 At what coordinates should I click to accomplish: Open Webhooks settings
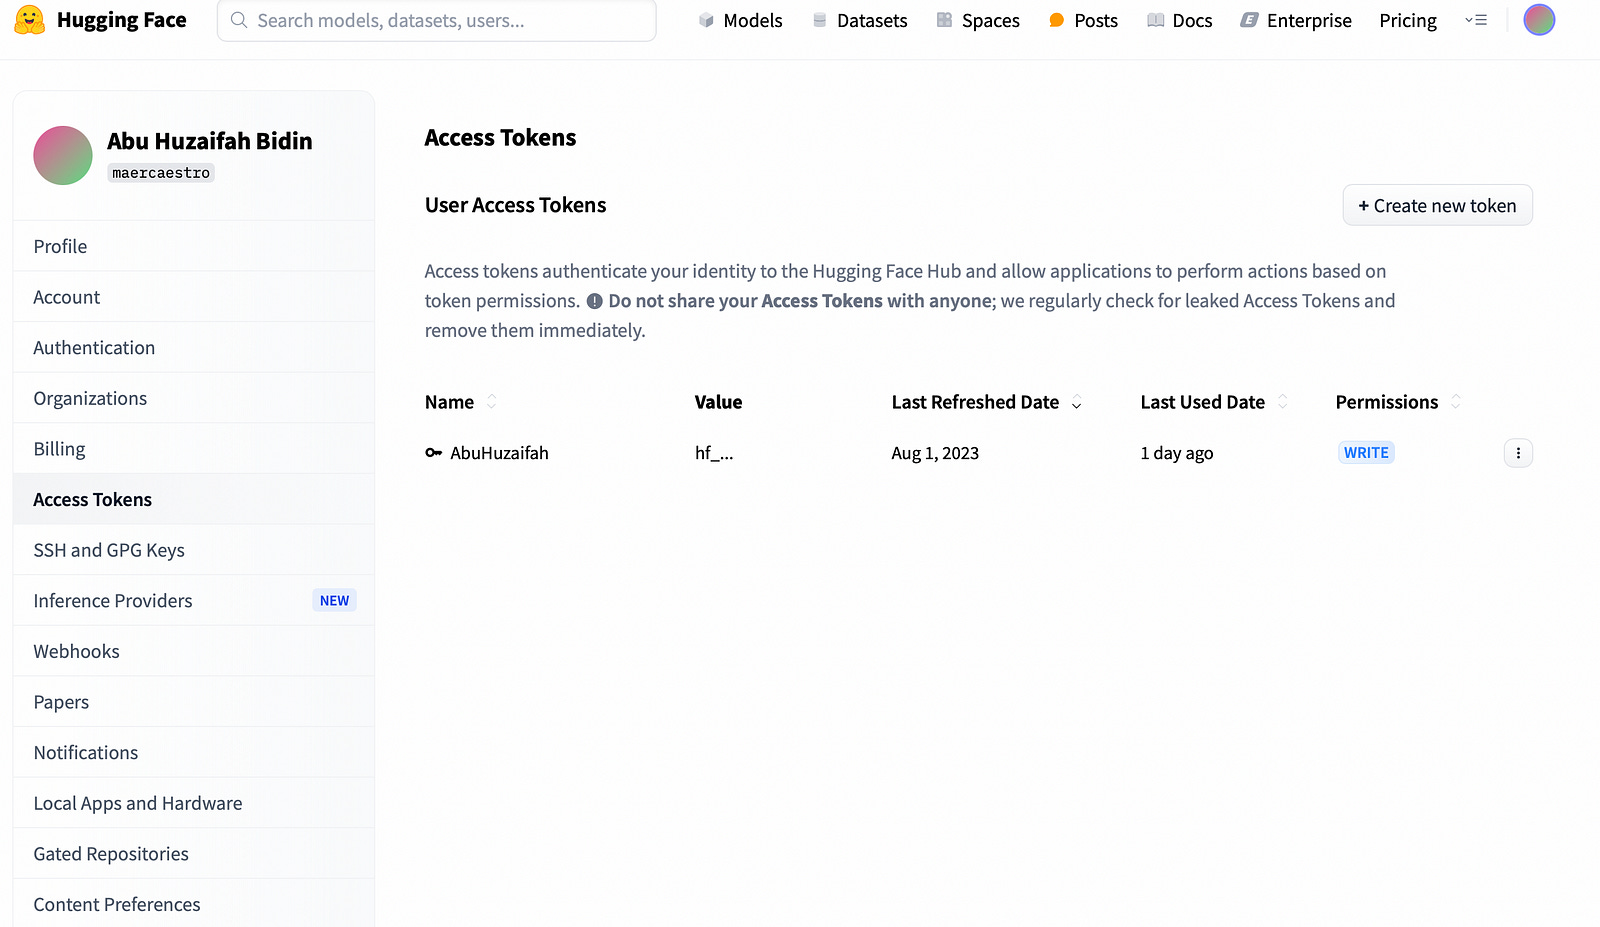194,651
